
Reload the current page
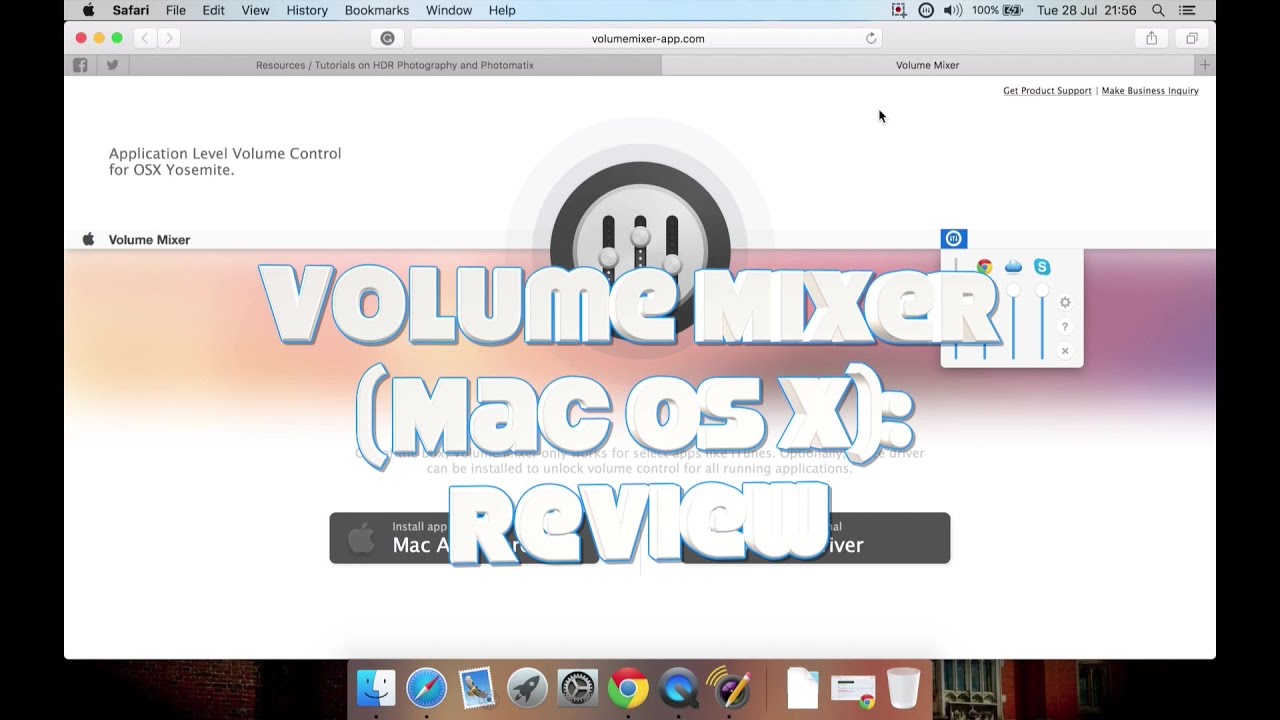click(x=871, y=38)
